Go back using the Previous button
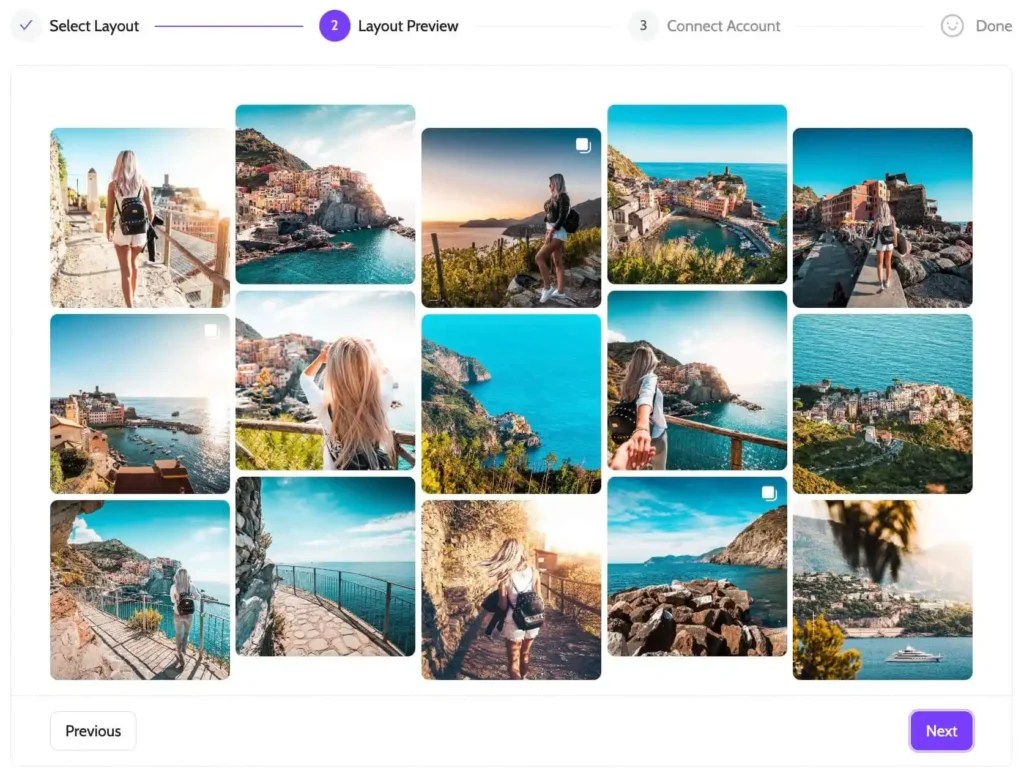 (92, 730)
